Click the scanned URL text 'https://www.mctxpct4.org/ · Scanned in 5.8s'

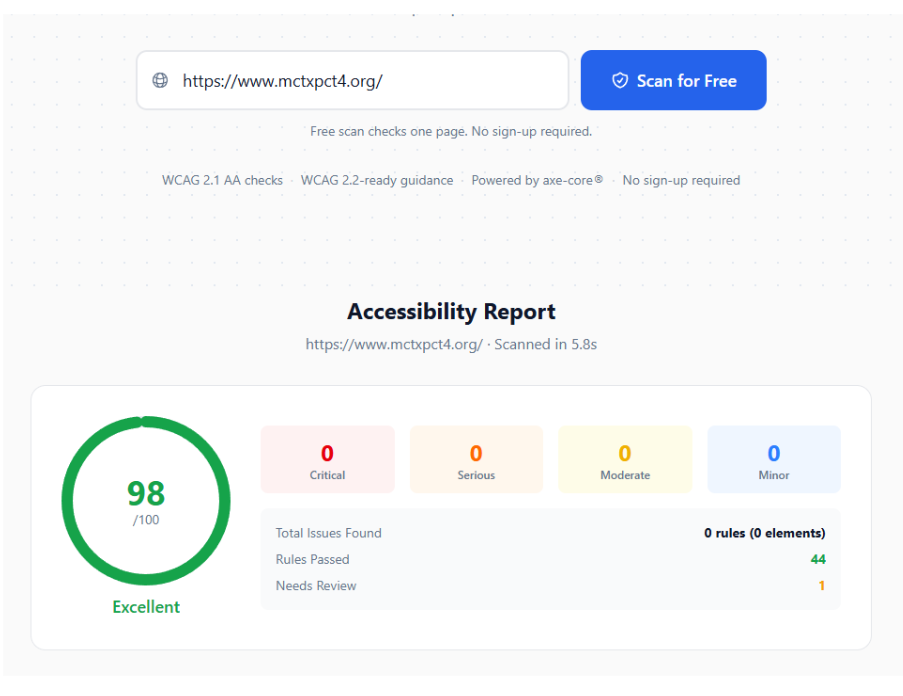(451, 344)
